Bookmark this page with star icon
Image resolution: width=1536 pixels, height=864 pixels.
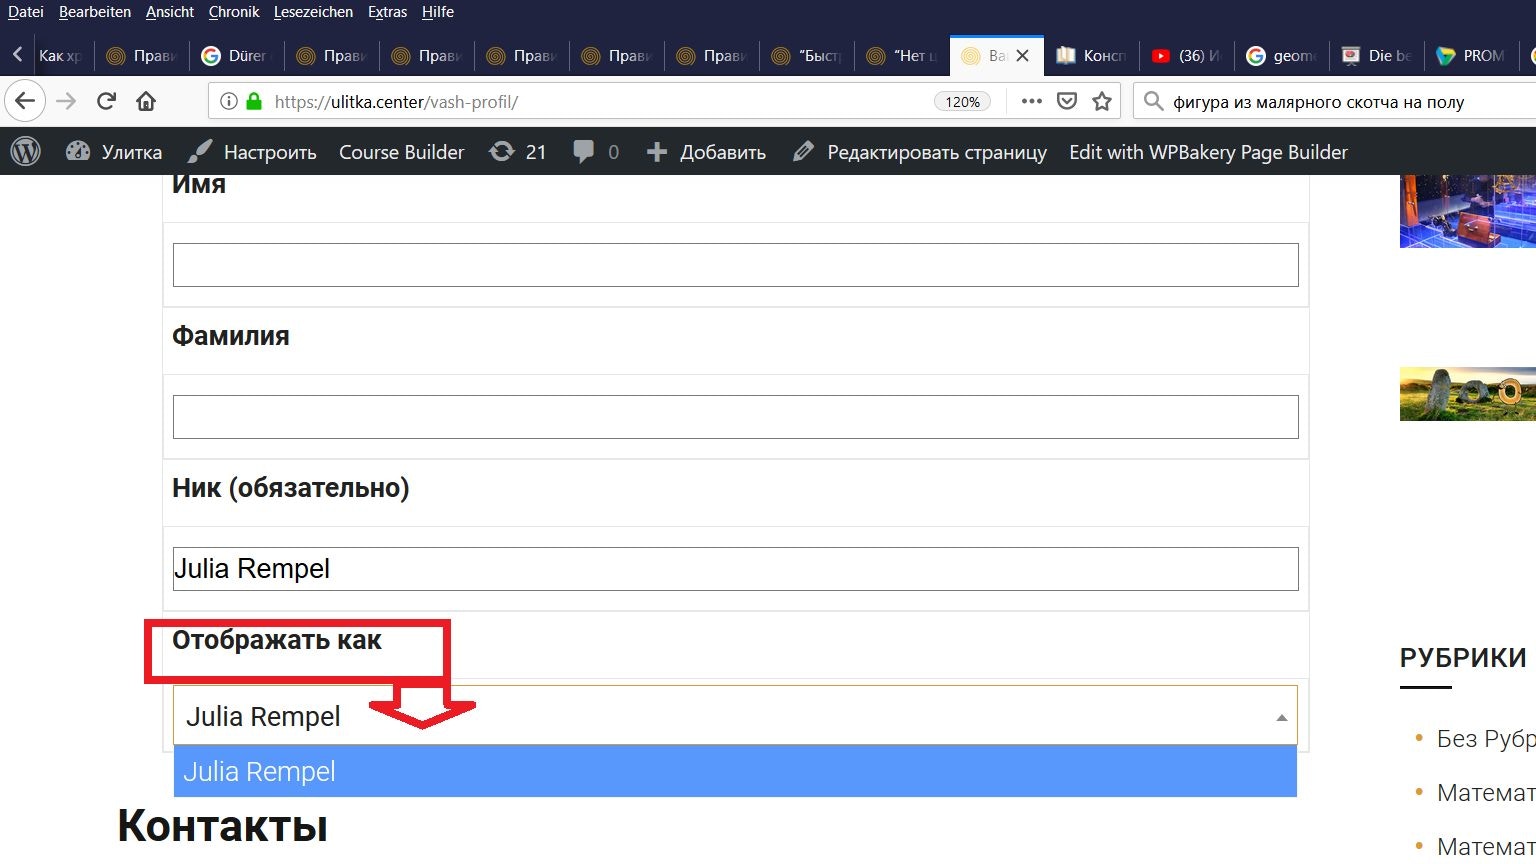click(x=1102, y=101)
